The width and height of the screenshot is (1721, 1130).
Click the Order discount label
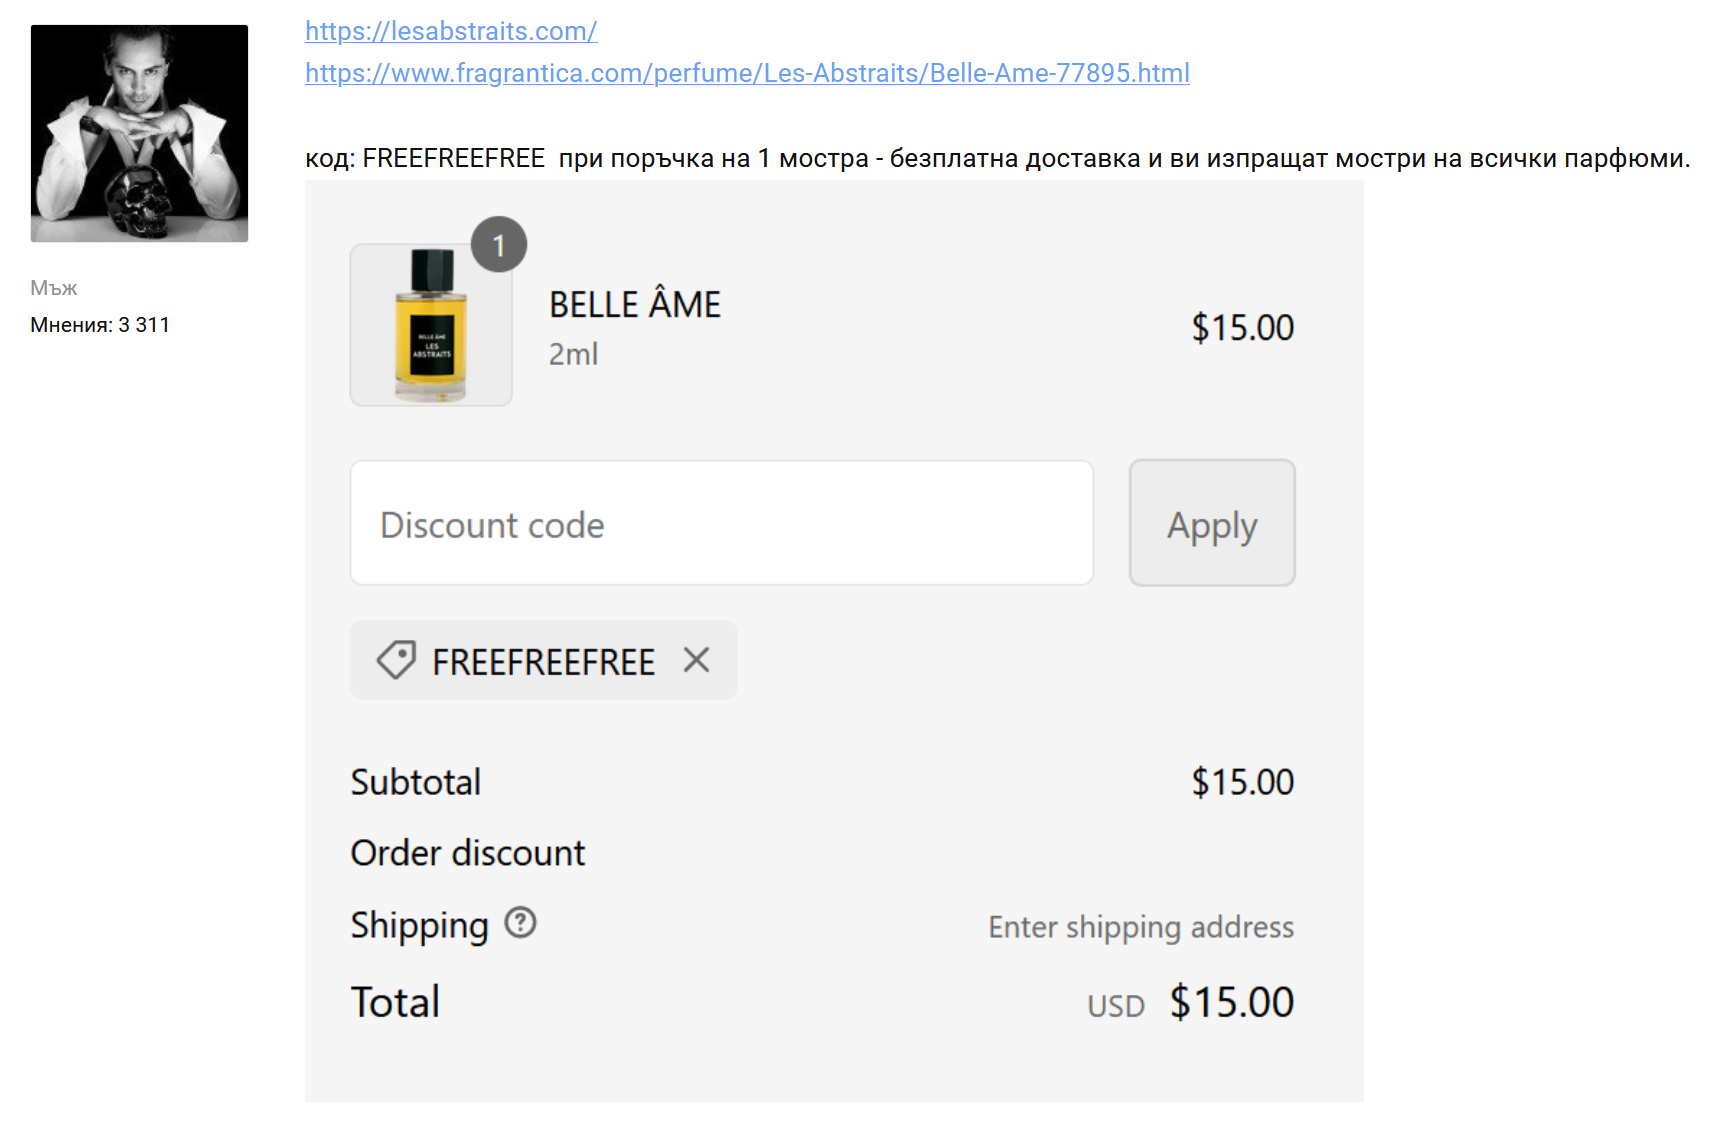[468, 853]
